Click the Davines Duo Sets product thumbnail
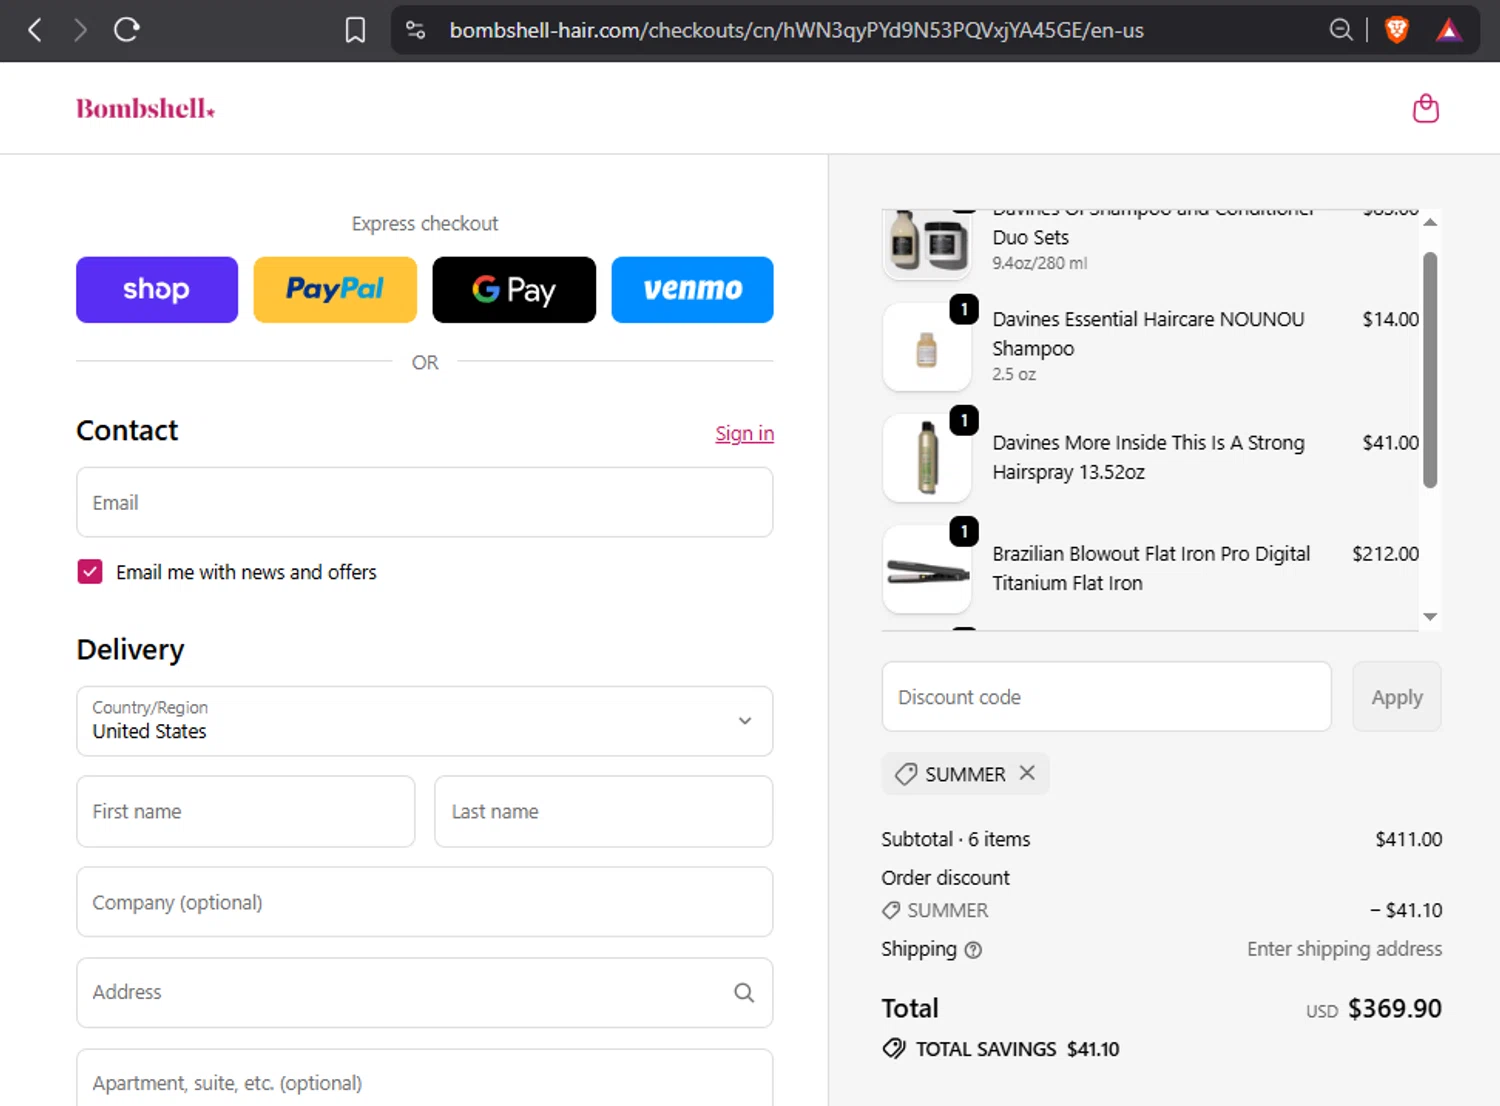Viewport: 1500px width, 1106px height. [x=927, y=243]
